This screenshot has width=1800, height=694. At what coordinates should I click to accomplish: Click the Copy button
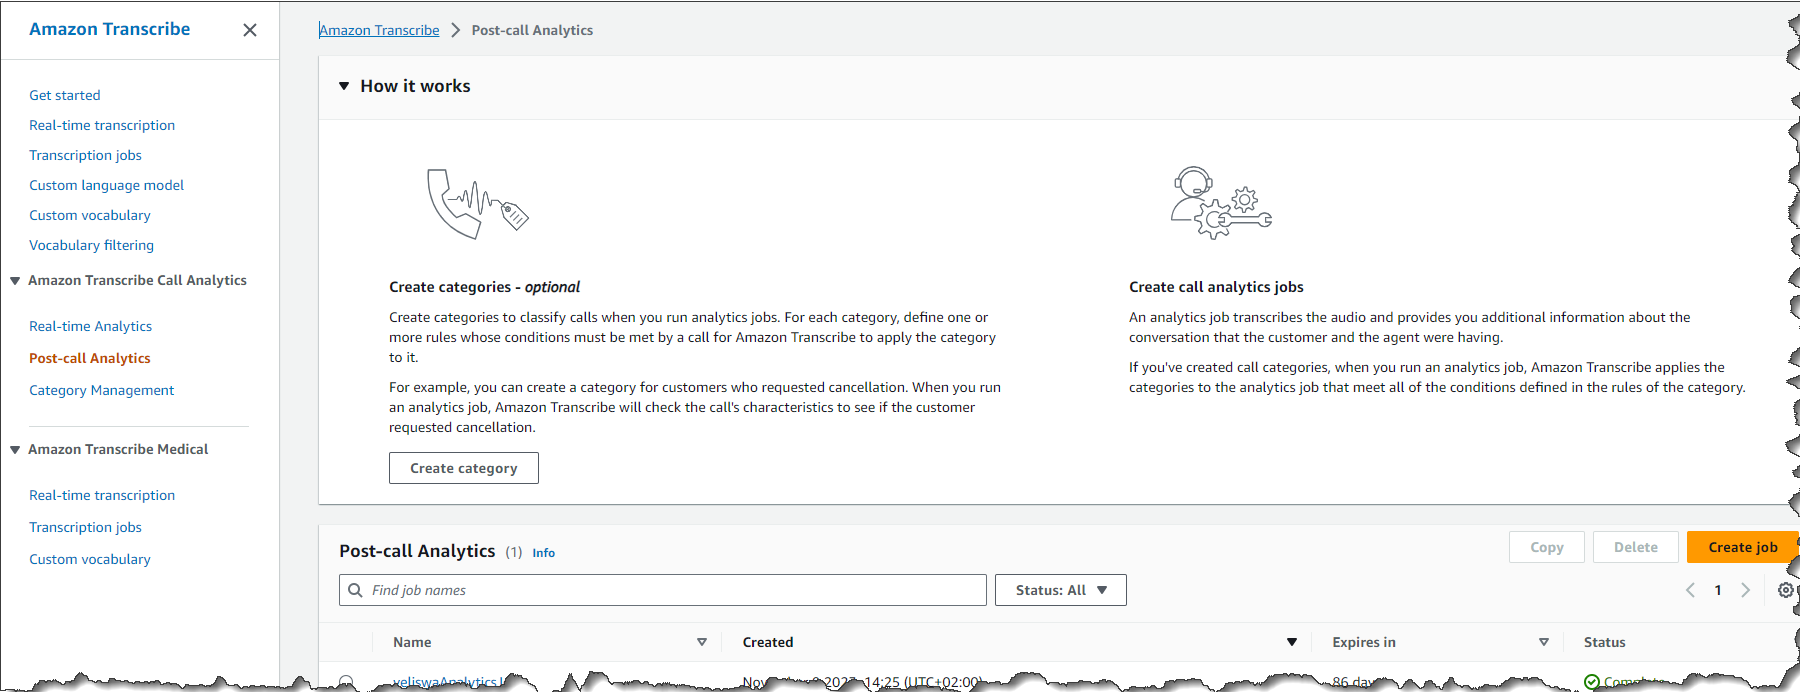pyautogui.click(x=1547, y=547)
